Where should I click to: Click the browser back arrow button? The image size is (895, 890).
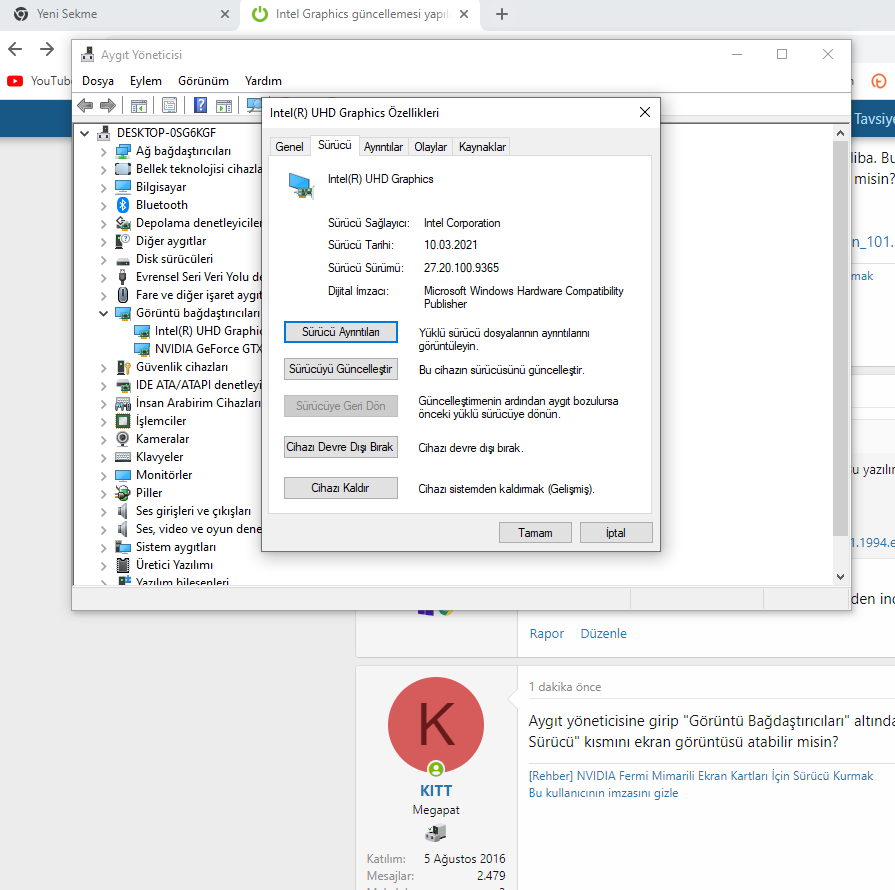click(15, 49)
